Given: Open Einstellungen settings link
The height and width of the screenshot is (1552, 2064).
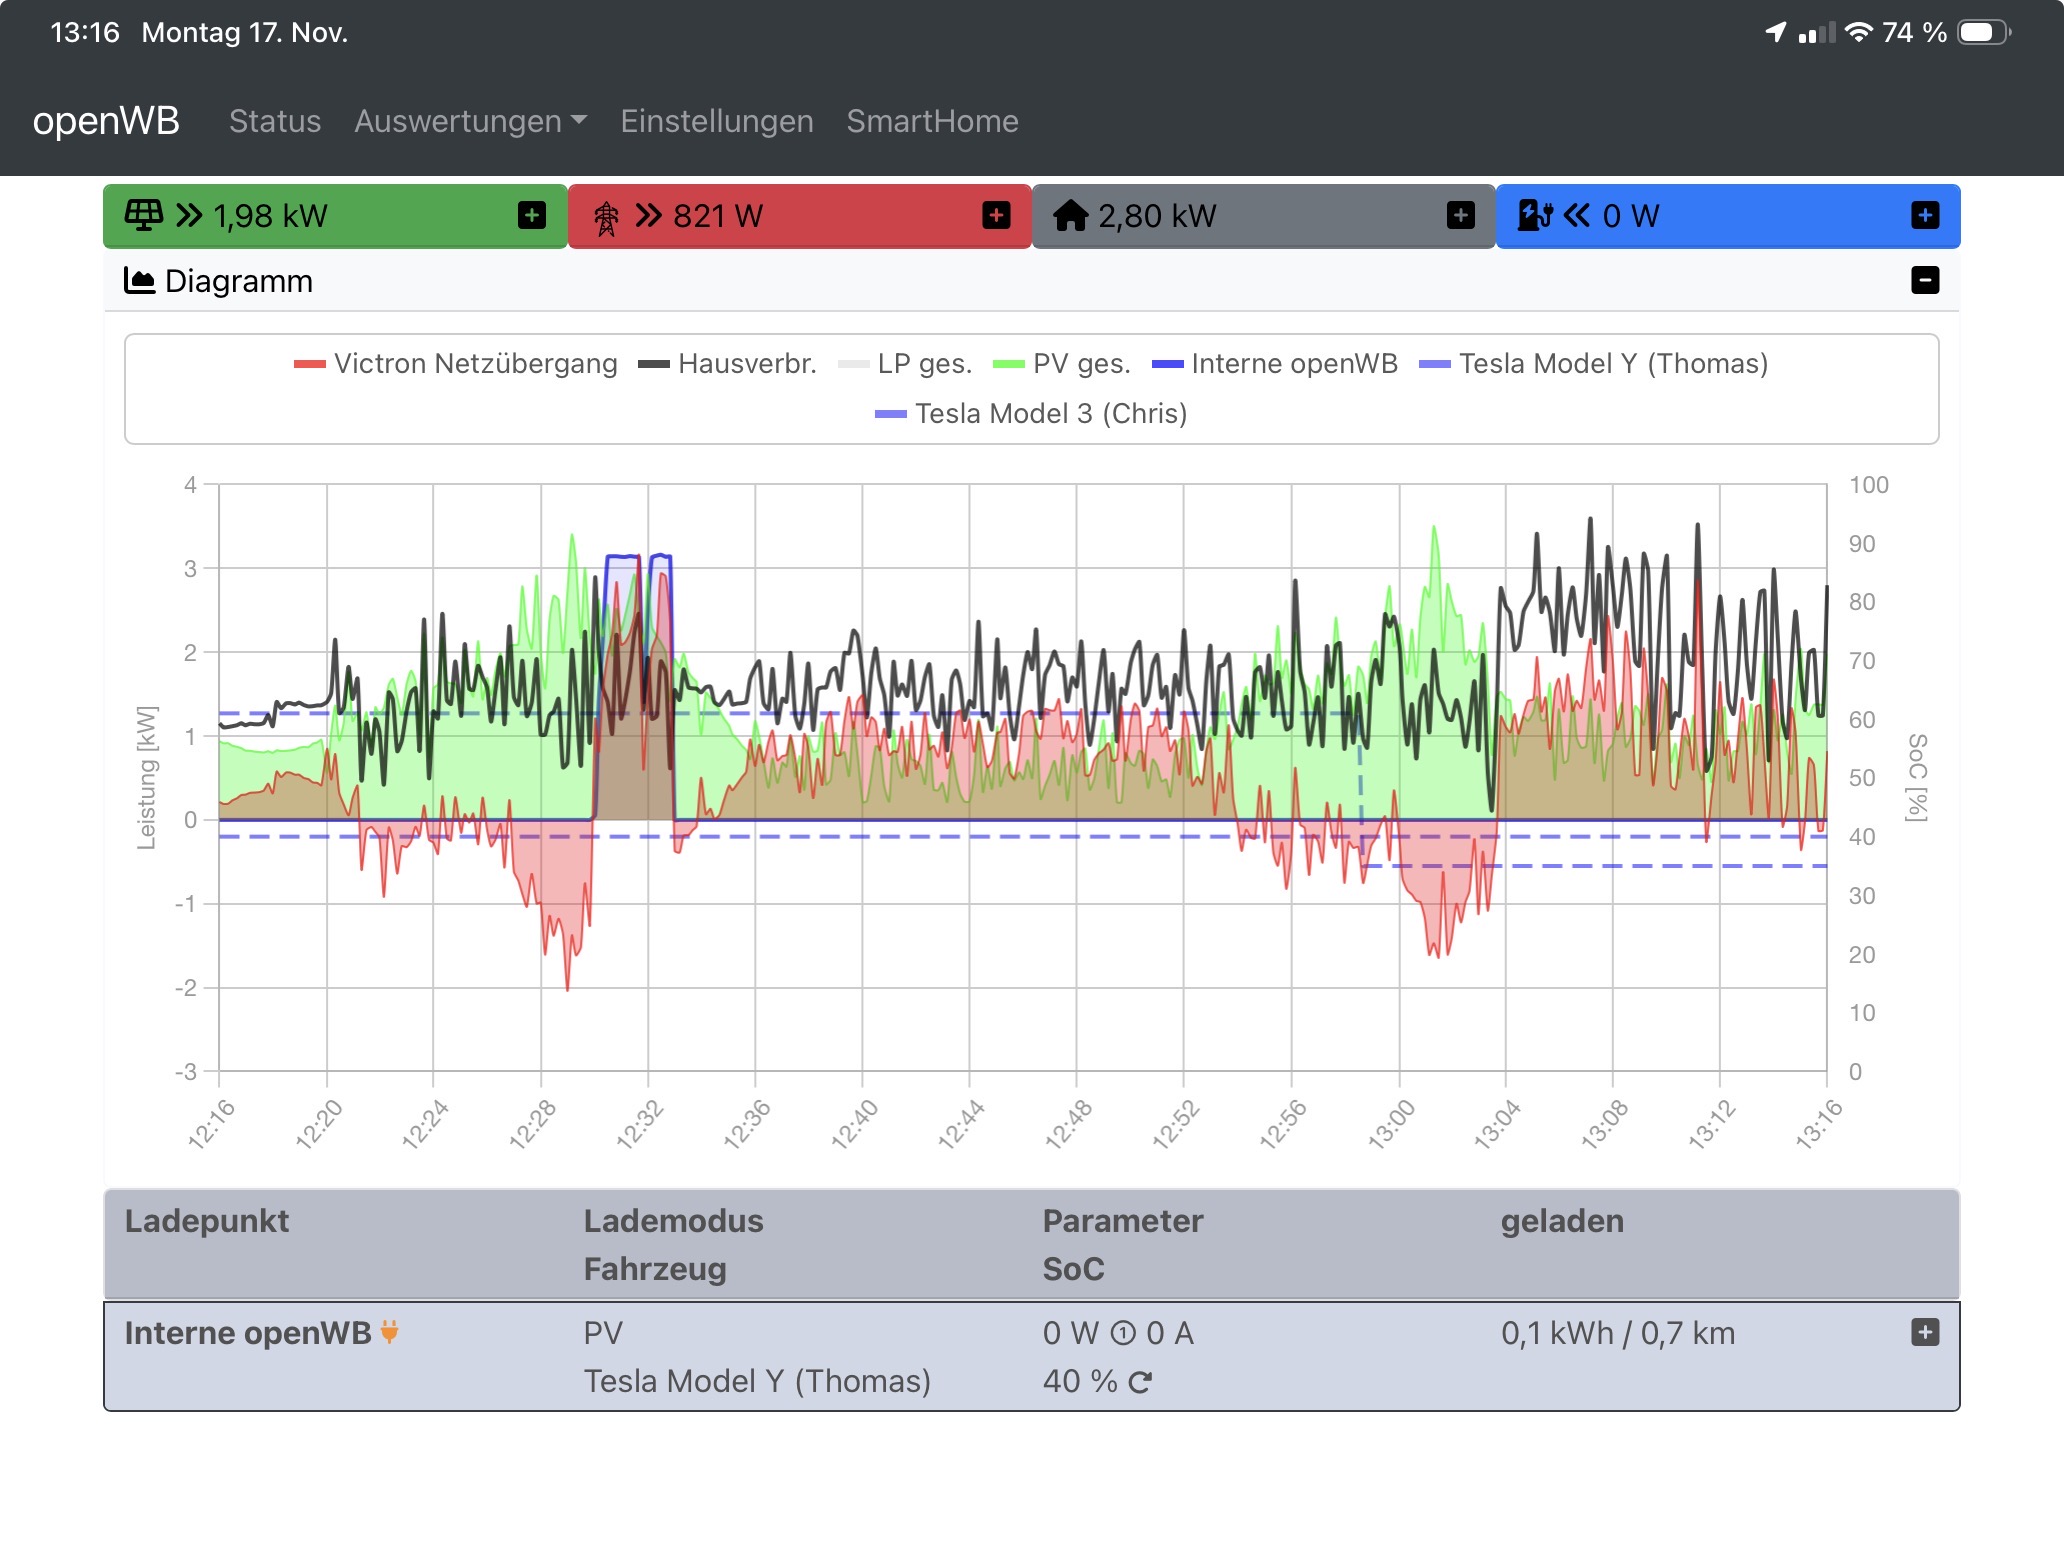Looking at the screenshot, I should point(716,121).
